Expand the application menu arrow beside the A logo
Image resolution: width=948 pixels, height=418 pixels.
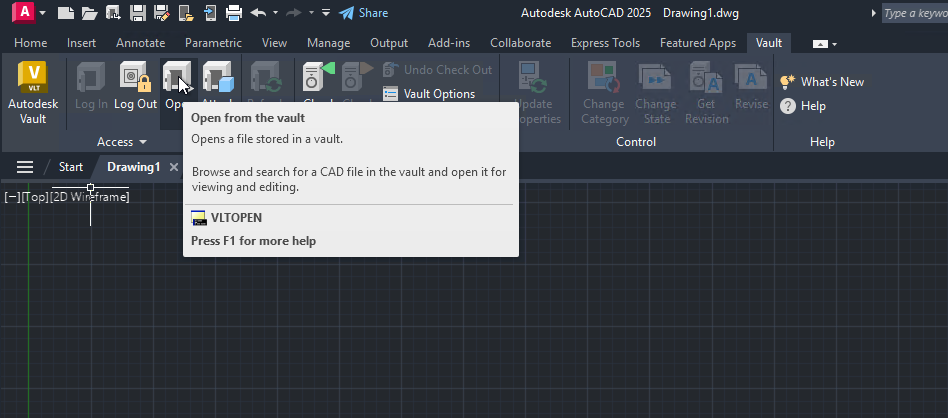pos(42,12)
